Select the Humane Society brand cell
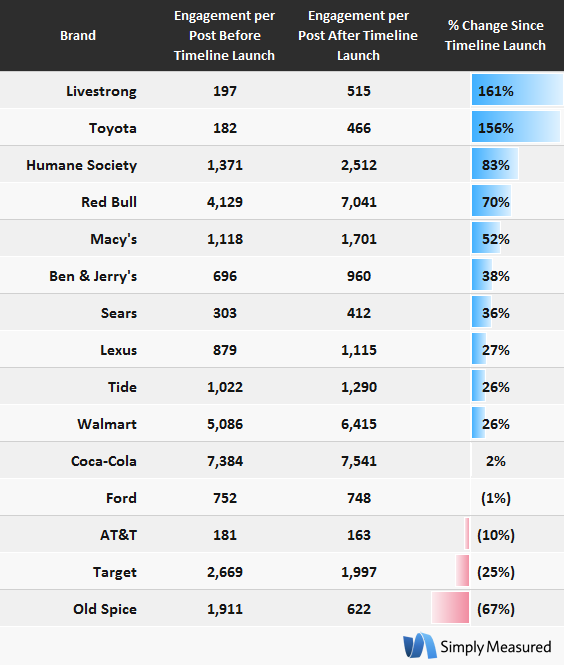Image resolution: width=564 pixels, height=665 pixels. point(81,165)
